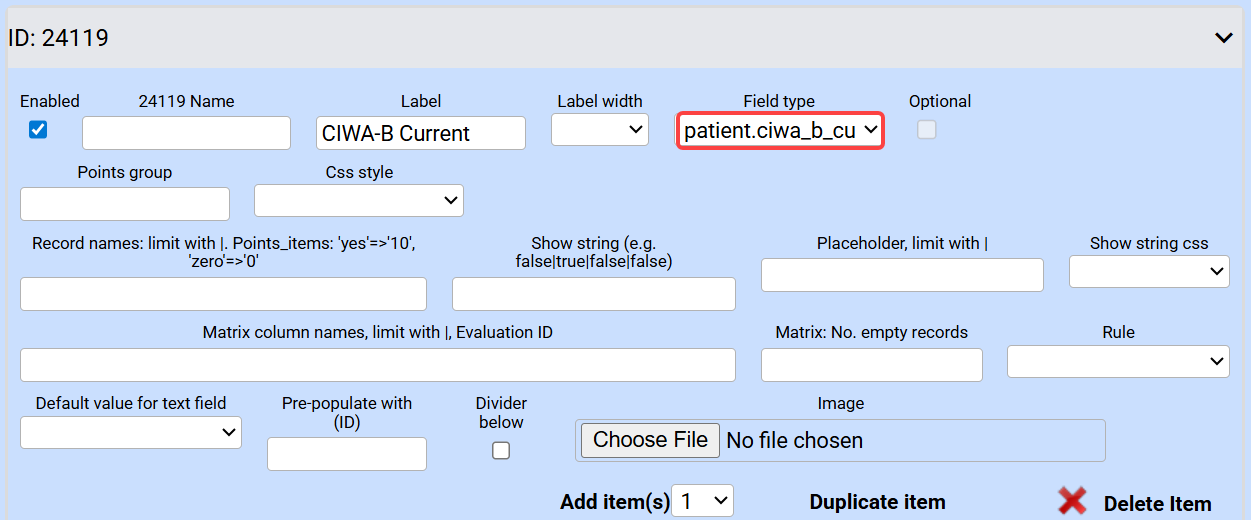
Task: Click the Choose File button
Action: click(x=650, y=440)
